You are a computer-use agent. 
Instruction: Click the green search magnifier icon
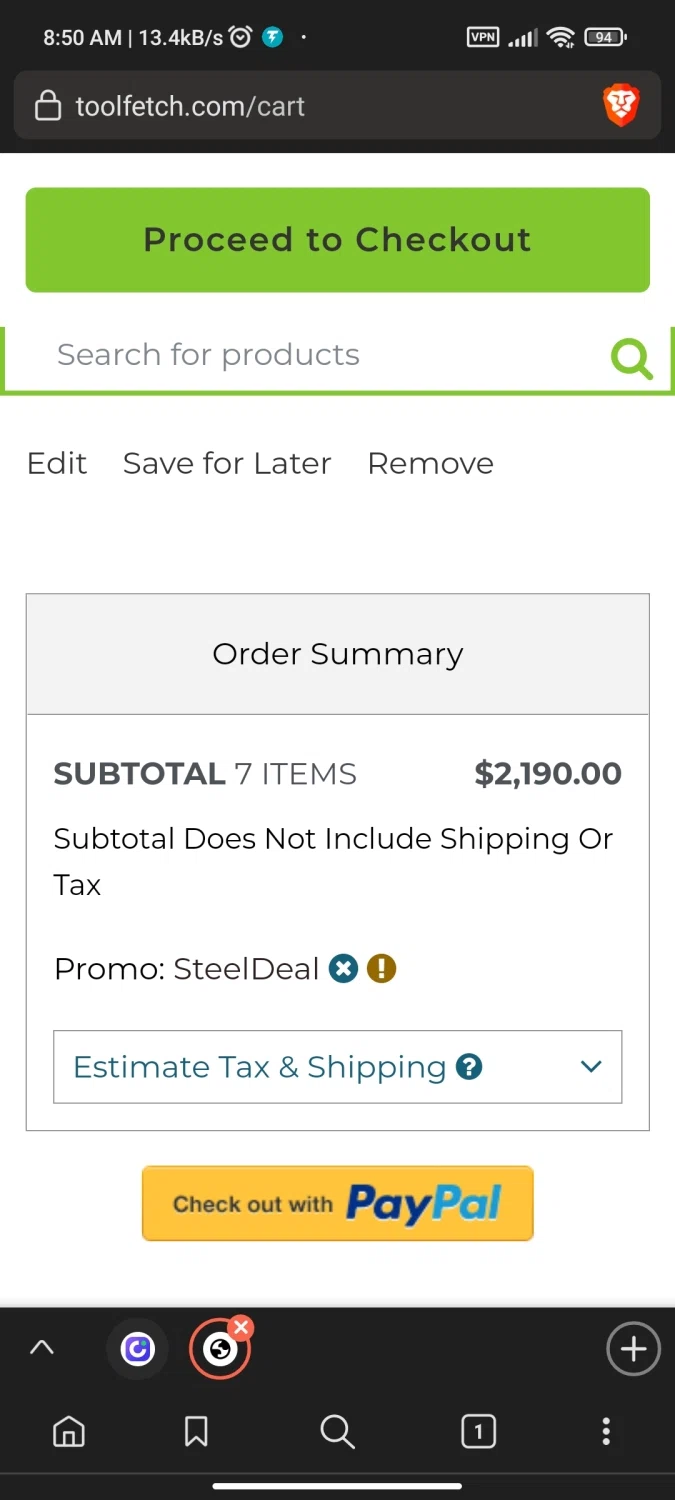click(x=632, y=358)
